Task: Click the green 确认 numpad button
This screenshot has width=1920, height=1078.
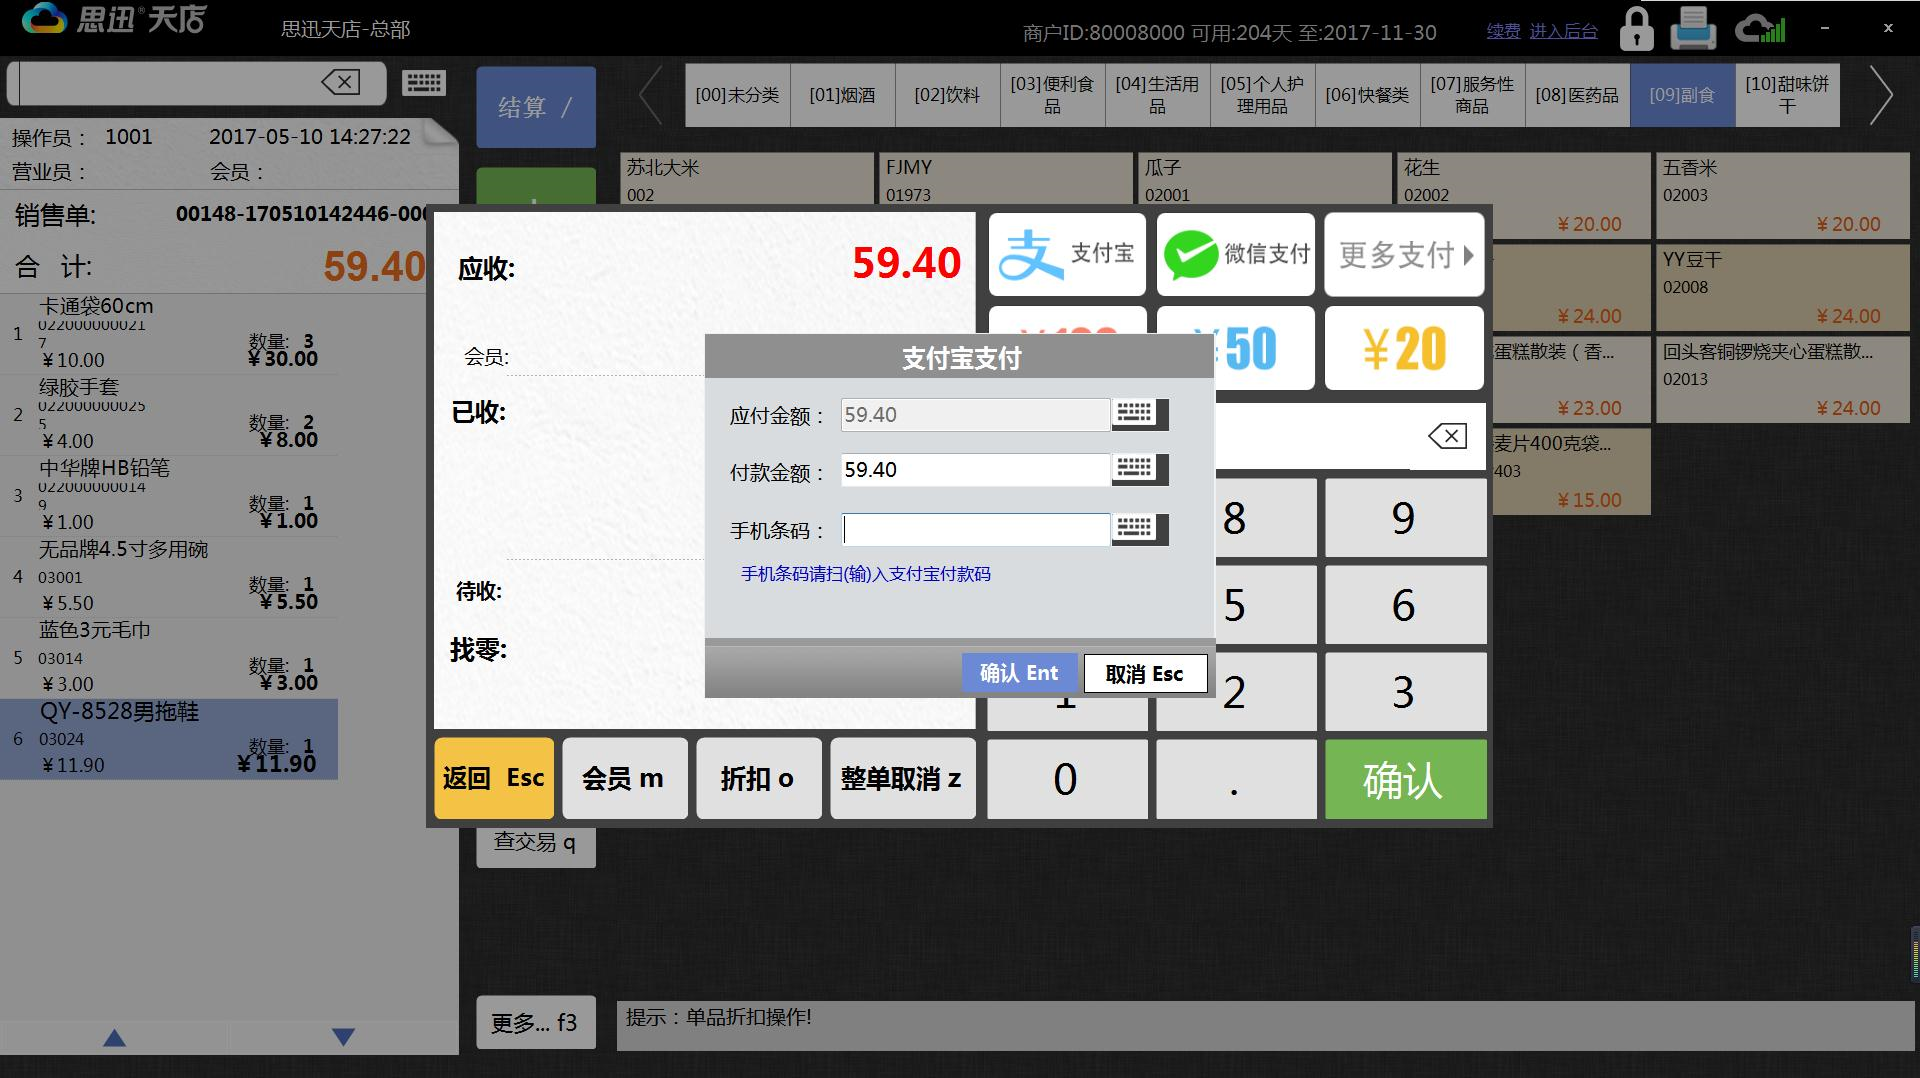Action: 1405,779
